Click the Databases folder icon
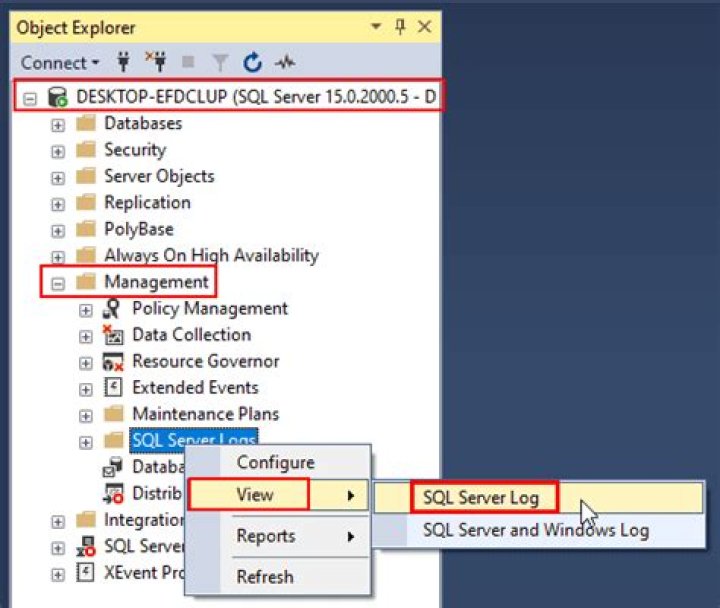The height and width of the screenshot is (608, 720). (x=86, y=123)
